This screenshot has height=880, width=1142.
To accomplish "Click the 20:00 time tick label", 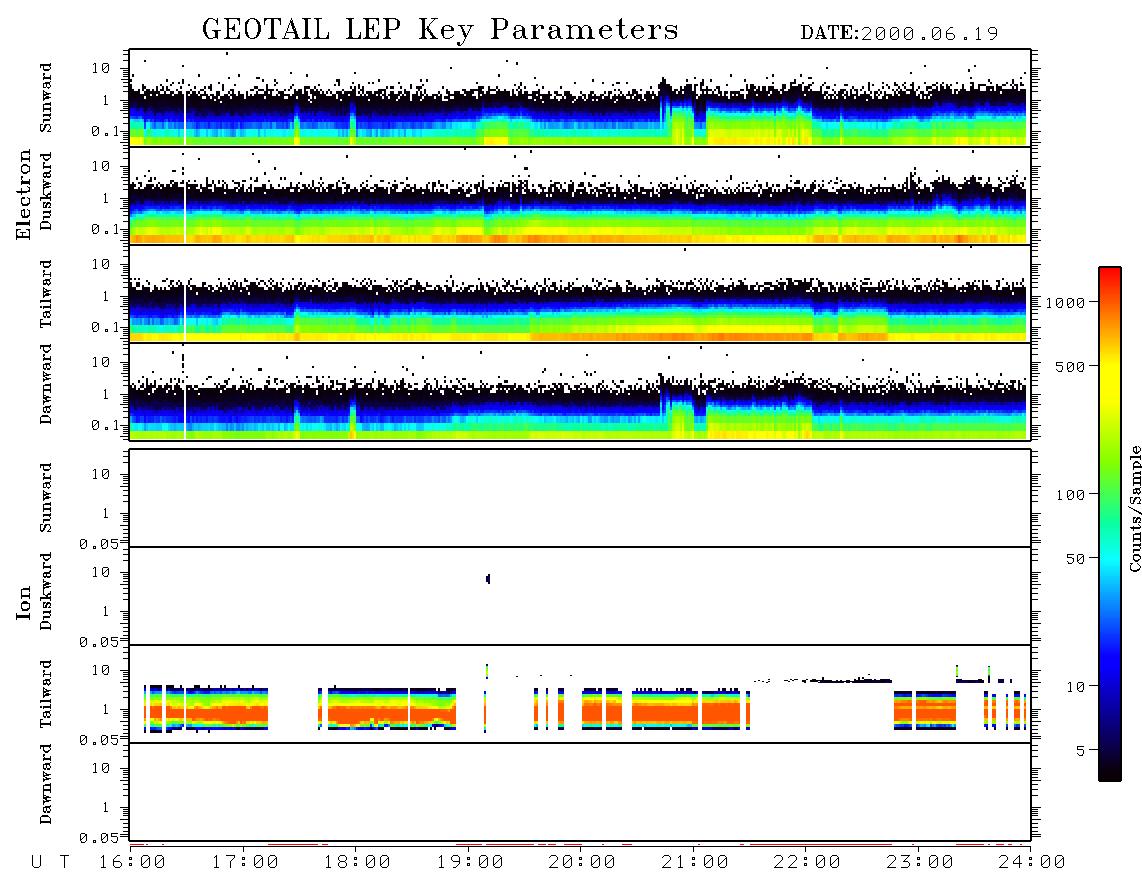I will click(x=583, y=862).
